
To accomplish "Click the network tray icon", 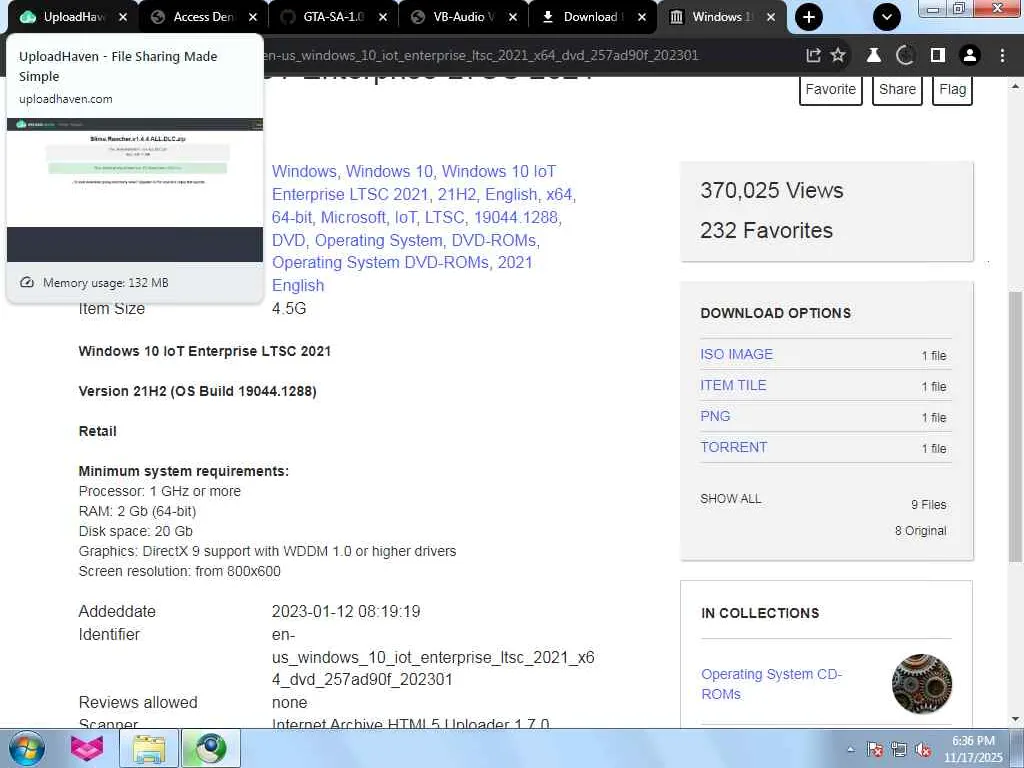I will (899, 749).
